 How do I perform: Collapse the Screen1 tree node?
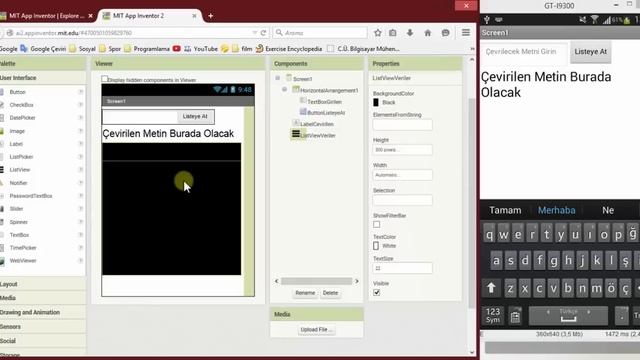coord(278,78)
